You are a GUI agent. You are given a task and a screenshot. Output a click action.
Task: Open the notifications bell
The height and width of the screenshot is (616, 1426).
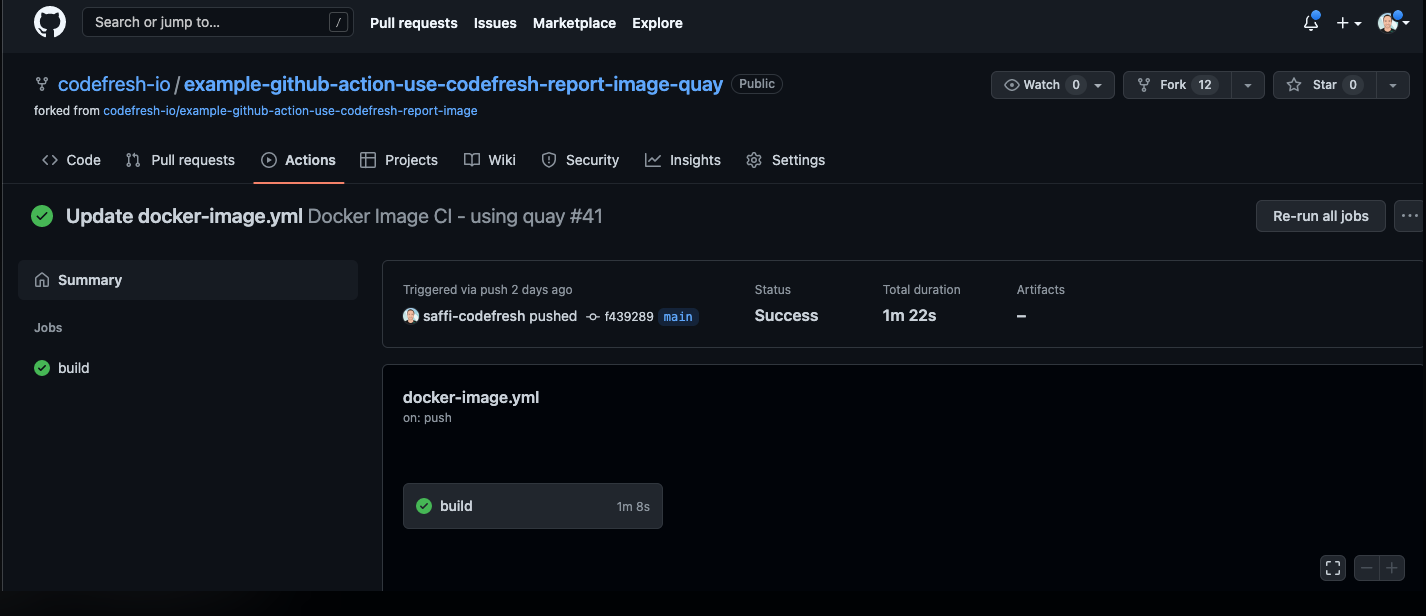pyautogui.click(x=1311, y=23)
